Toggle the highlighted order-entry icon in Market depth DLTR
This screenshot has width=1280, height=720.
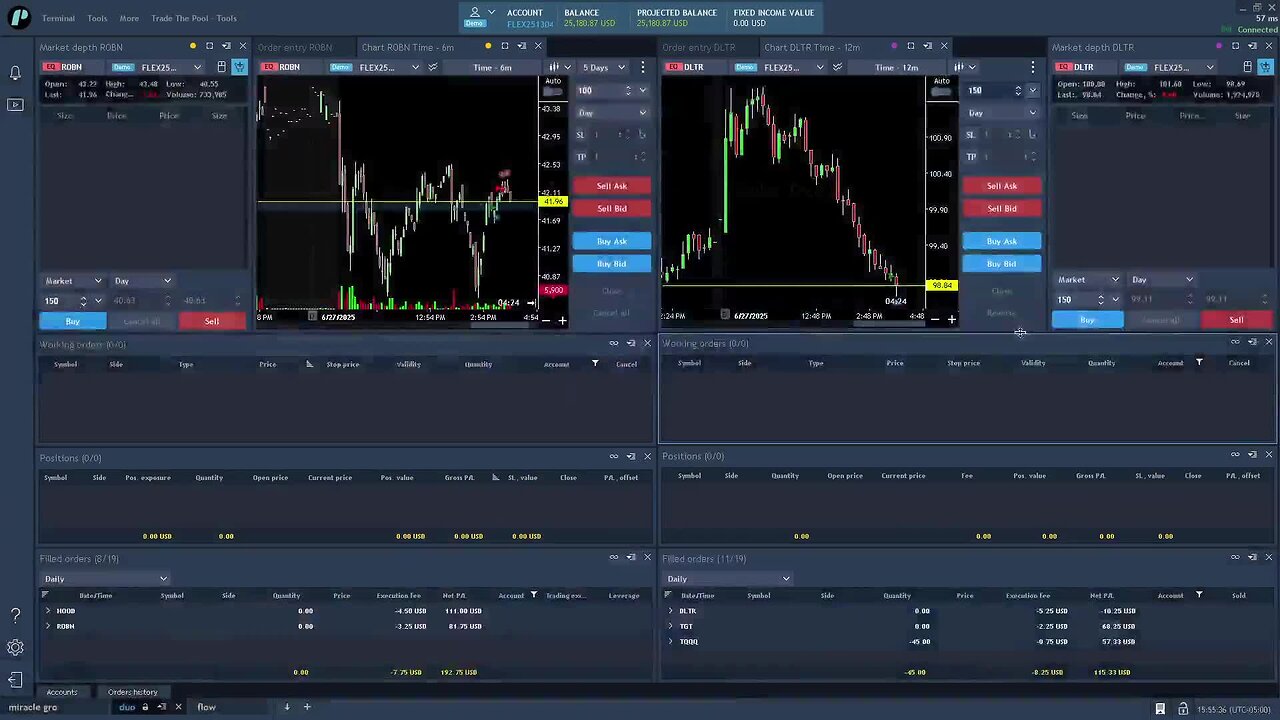[x=1265, y=67]
